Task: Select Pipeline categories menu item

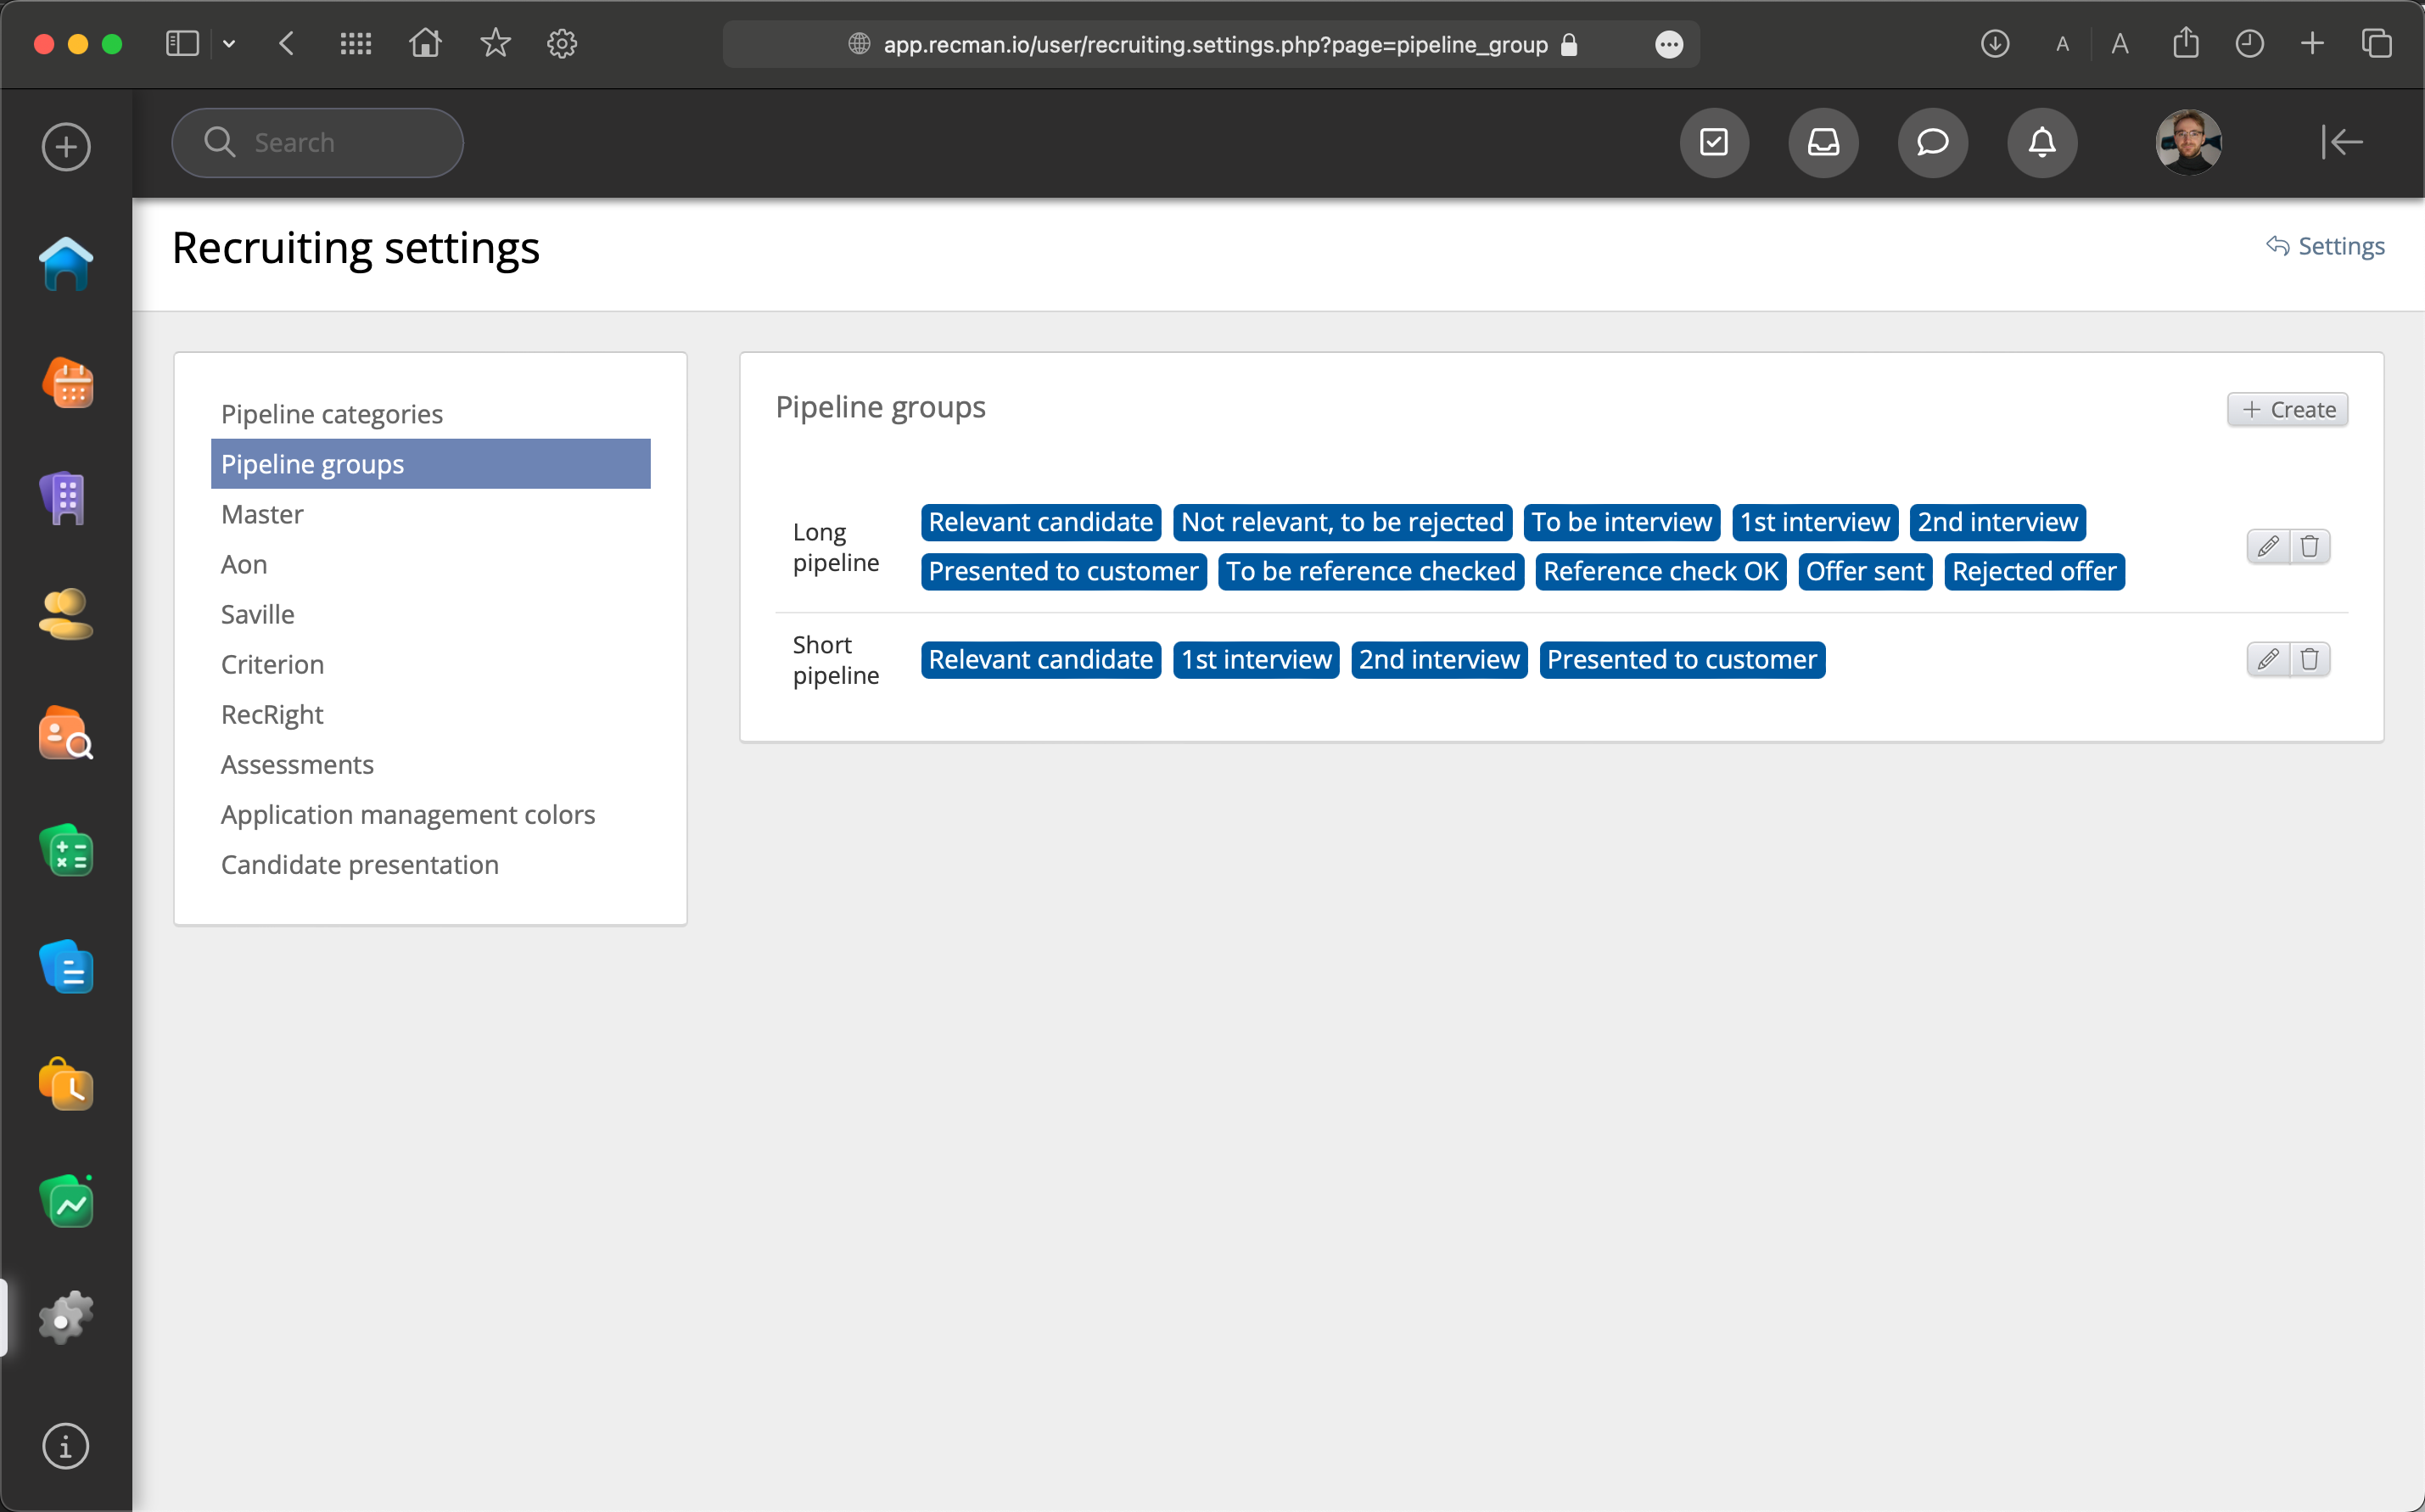Action: tap(331, 414)
